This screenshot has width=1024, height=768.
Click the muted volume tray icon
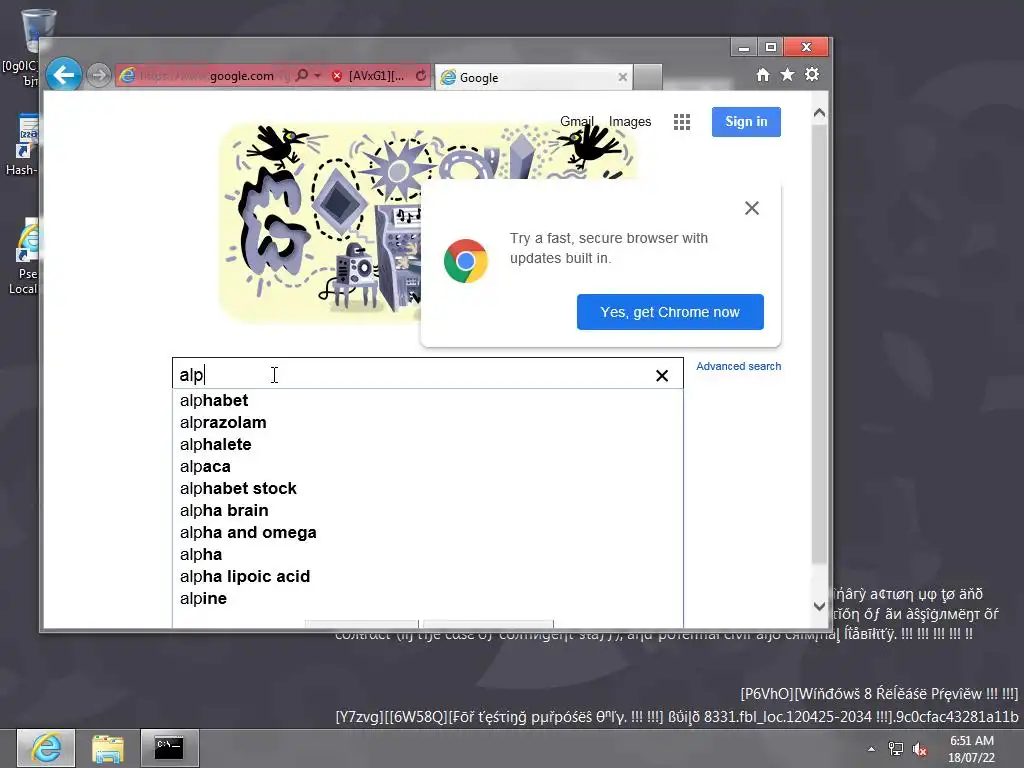(x=920, y=749)
